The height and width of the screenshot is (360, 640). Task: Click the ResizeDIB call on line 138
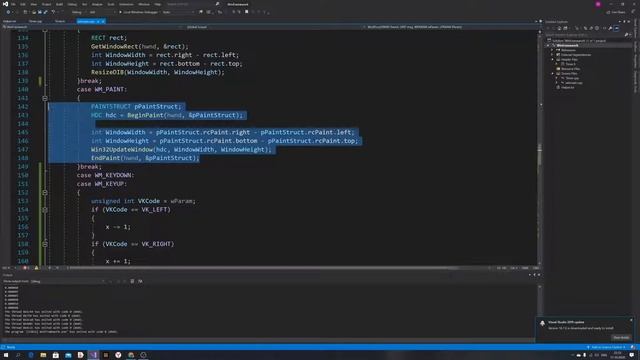158,72
